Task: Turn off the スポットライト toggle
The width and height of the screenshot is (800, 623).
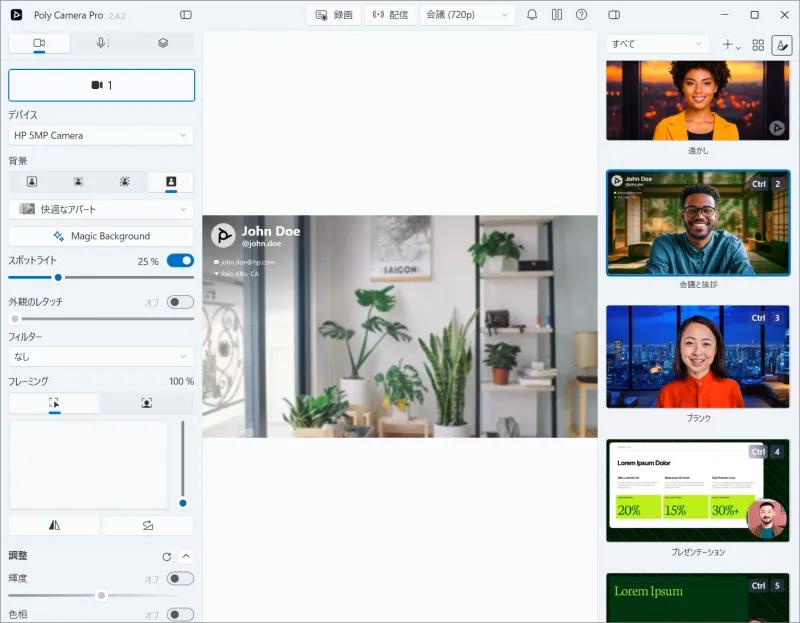Action: 180,261
